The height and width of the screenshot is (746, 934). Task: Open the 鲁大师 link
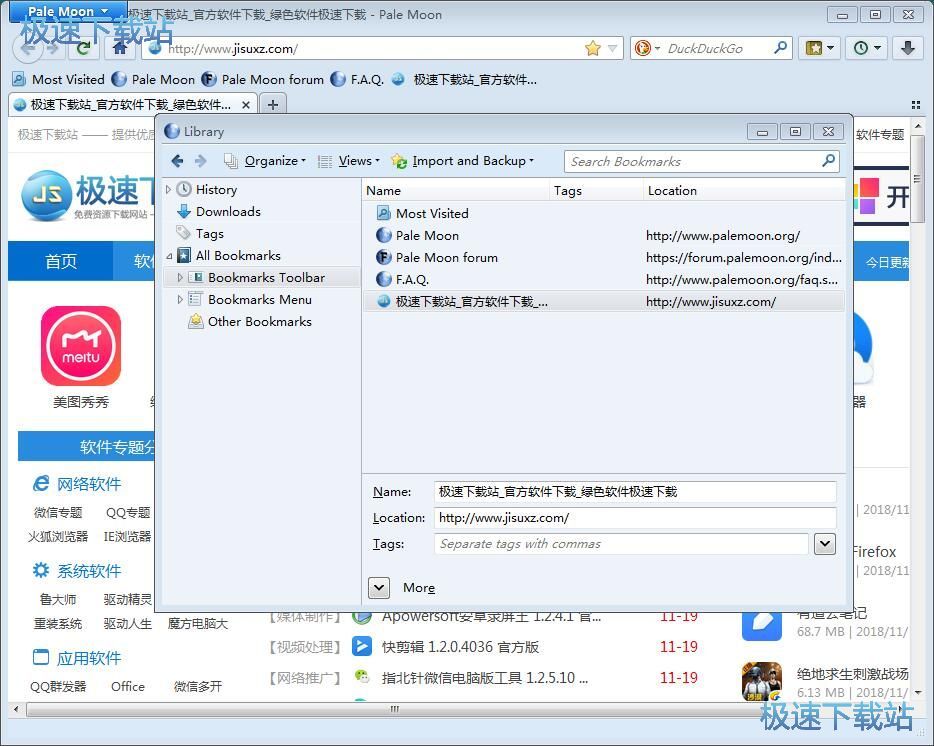click(58, 599)
